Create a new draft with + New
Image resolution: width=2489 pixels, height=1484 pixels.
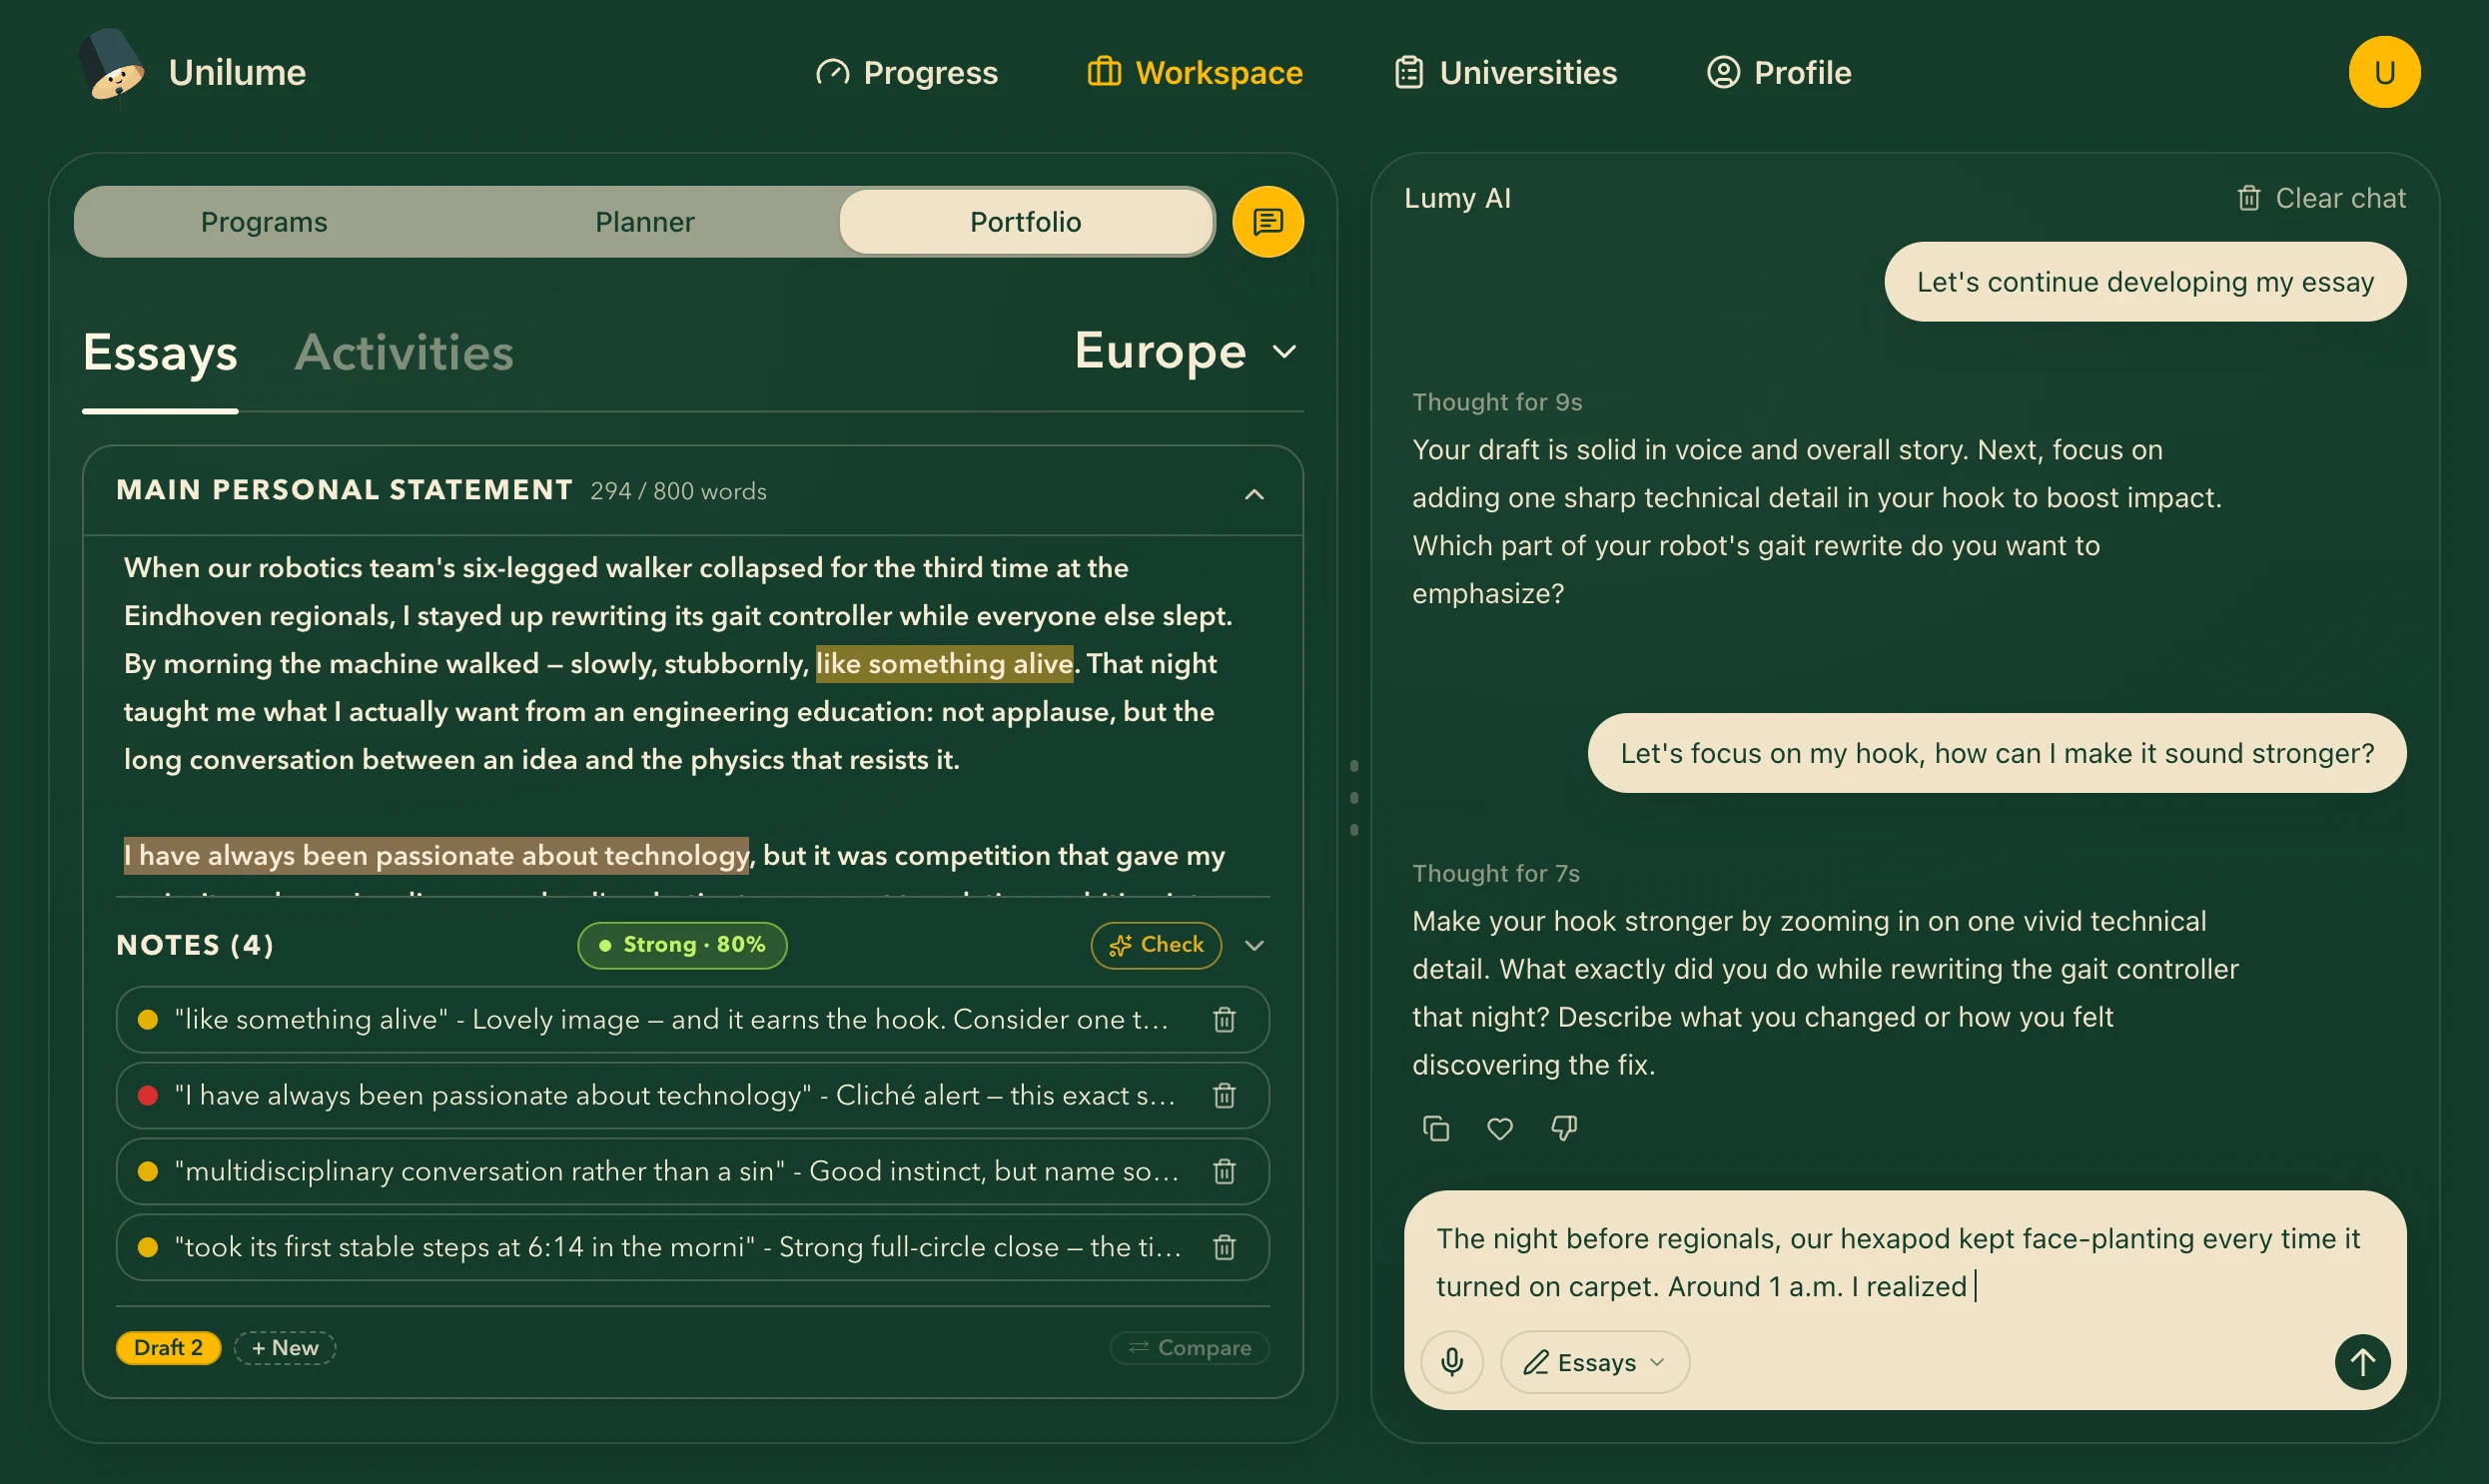(285, 1347)
